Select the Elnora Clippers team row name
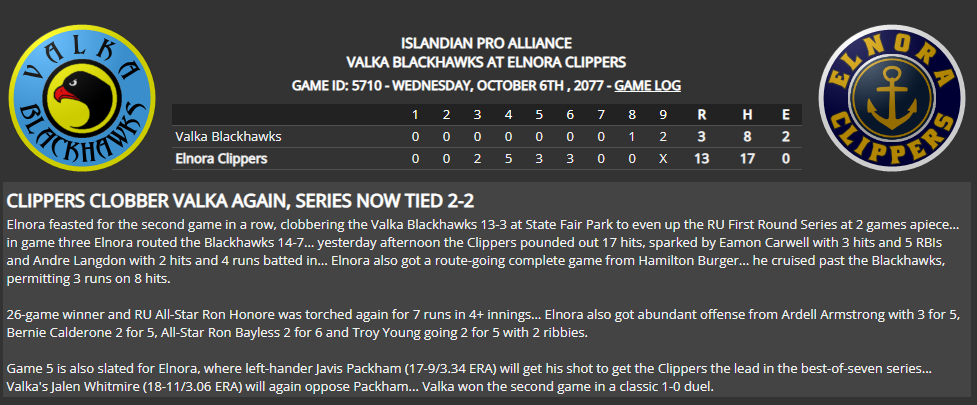This screenshot has width=977, height=405. click(x=221, y=159)
